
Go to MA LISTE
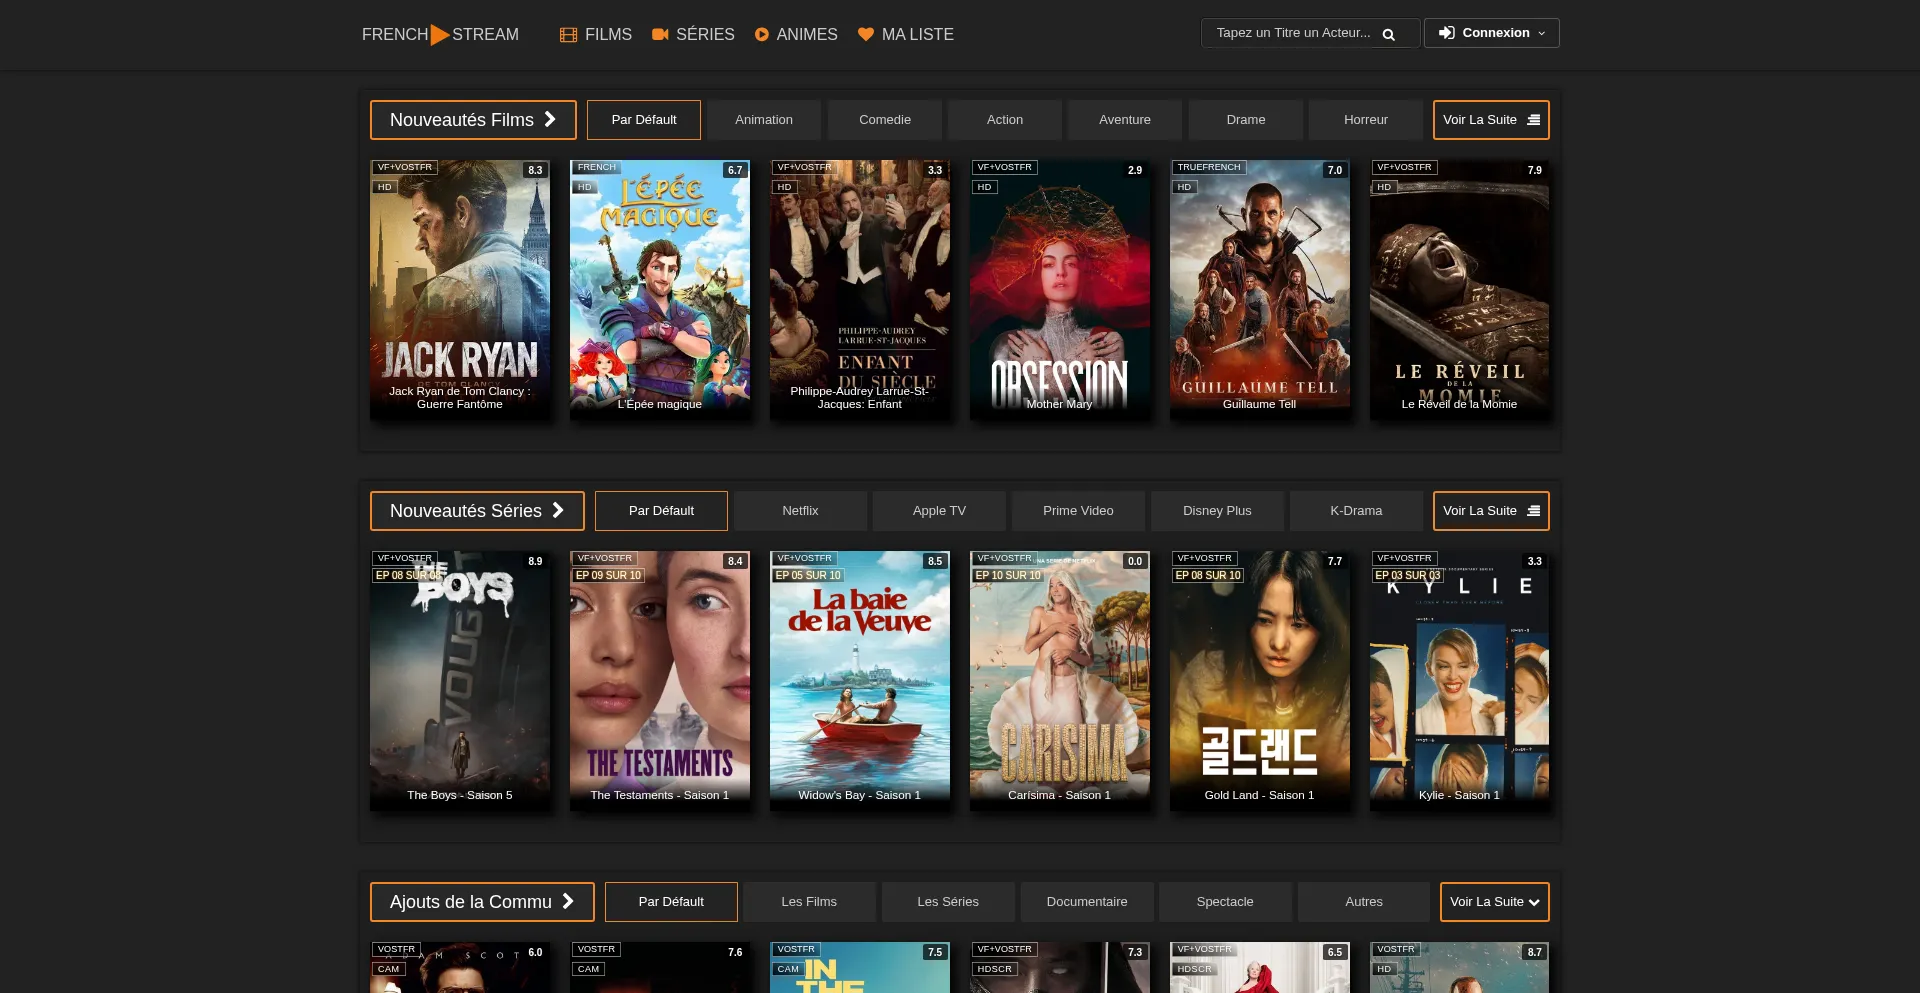[x=906, y=34]
